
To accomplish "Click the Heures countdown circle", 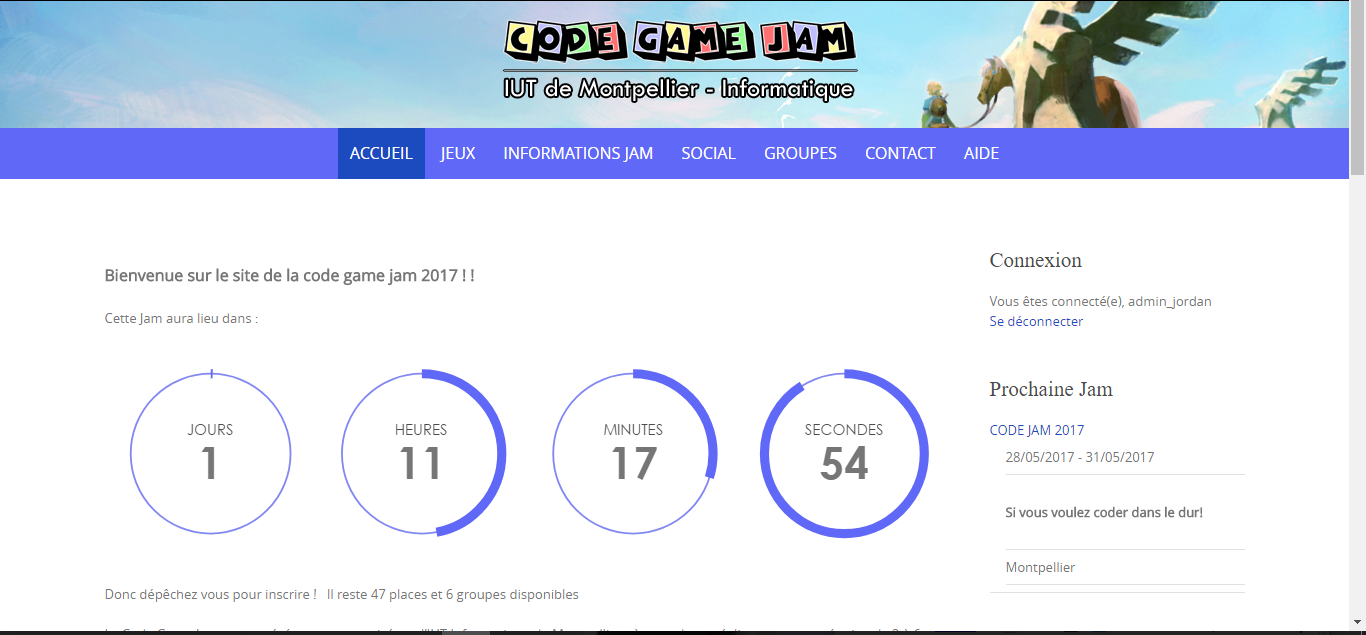I will pos(421,454).
